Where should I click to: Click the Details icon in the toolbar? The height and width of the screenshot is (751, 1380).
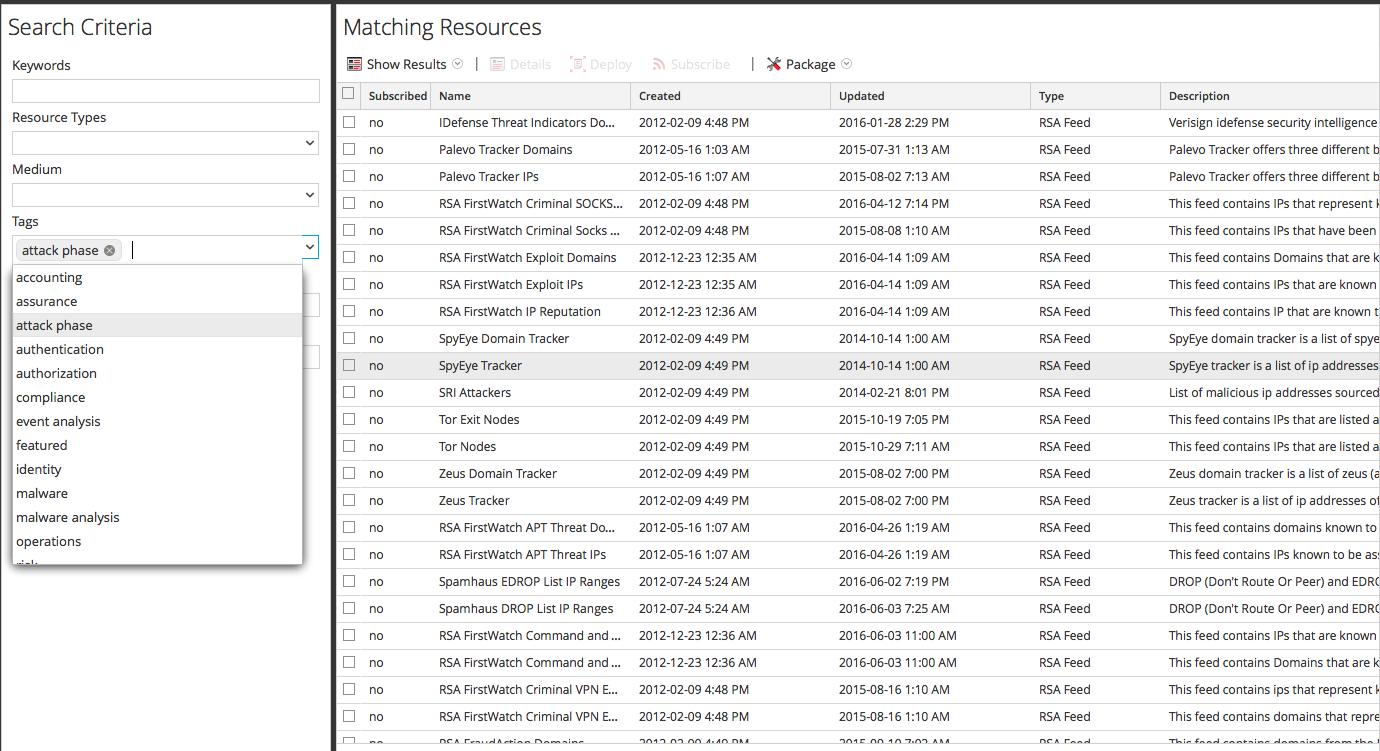click(x=497, y=63)
